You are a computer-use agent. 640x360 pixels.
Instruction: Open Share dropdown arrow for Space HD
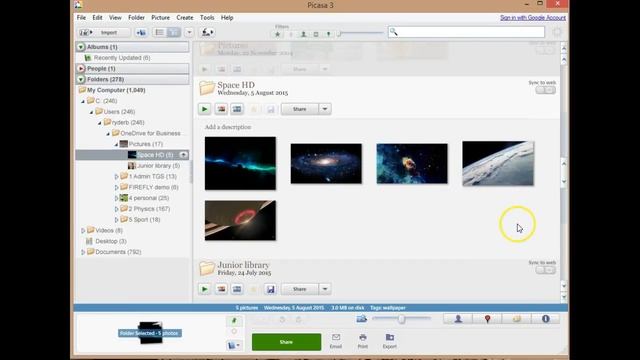325,109
